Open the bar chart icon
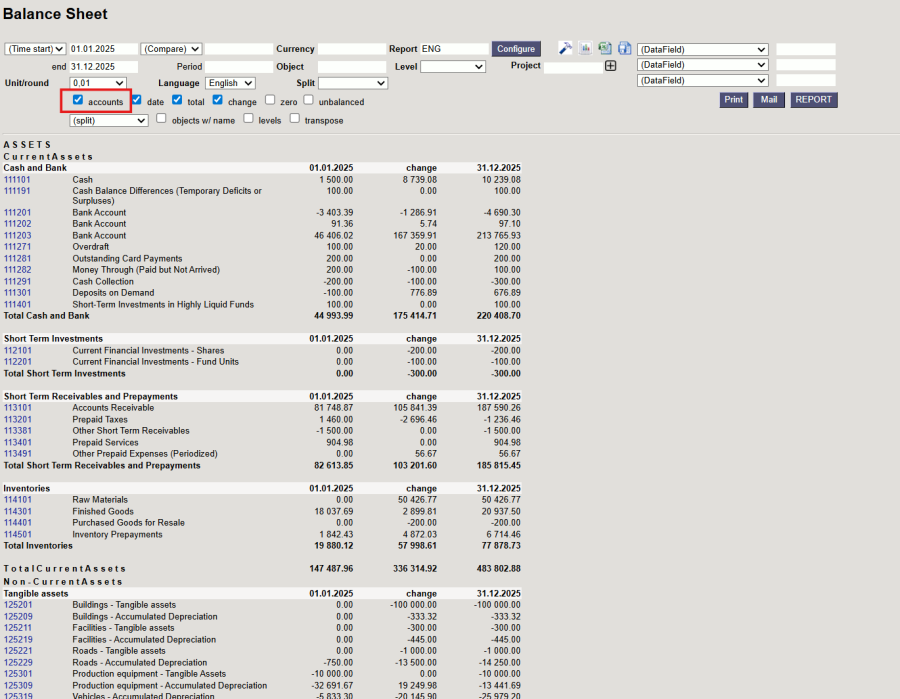 pyautogui.click(x=585, y=48)
